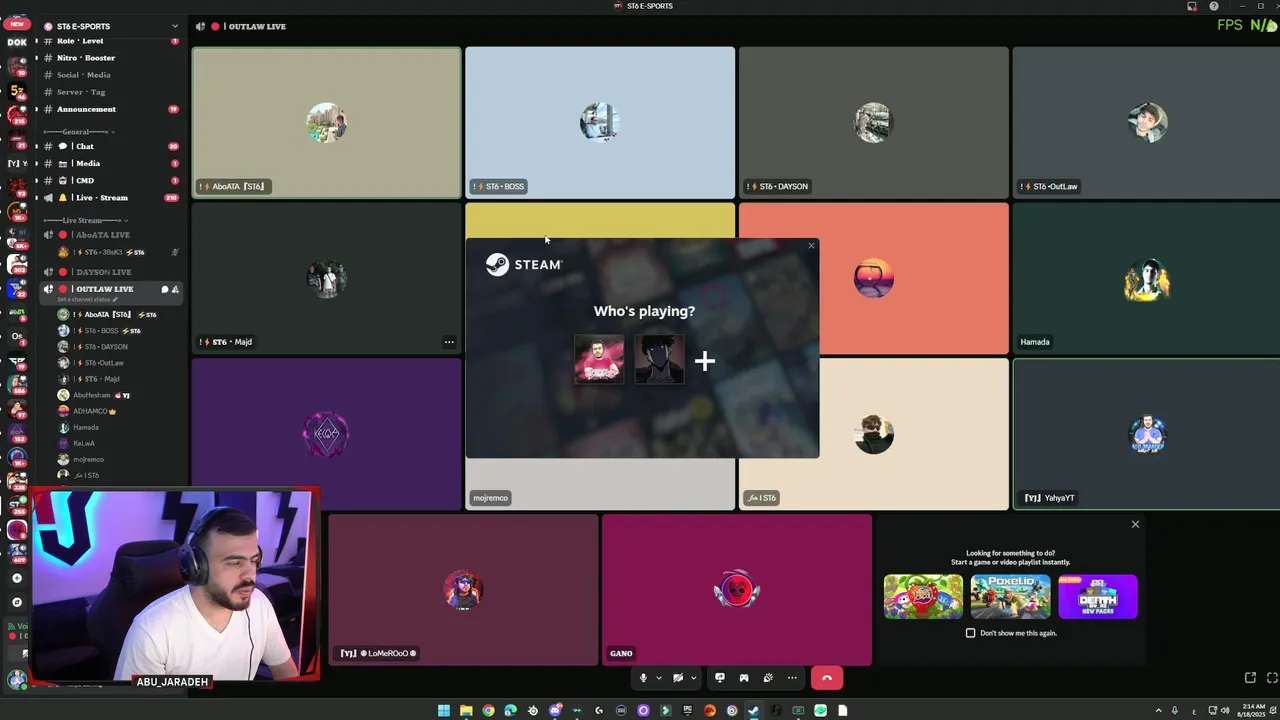Click the GANO participant tile
1280x720 pixels.
737,590
